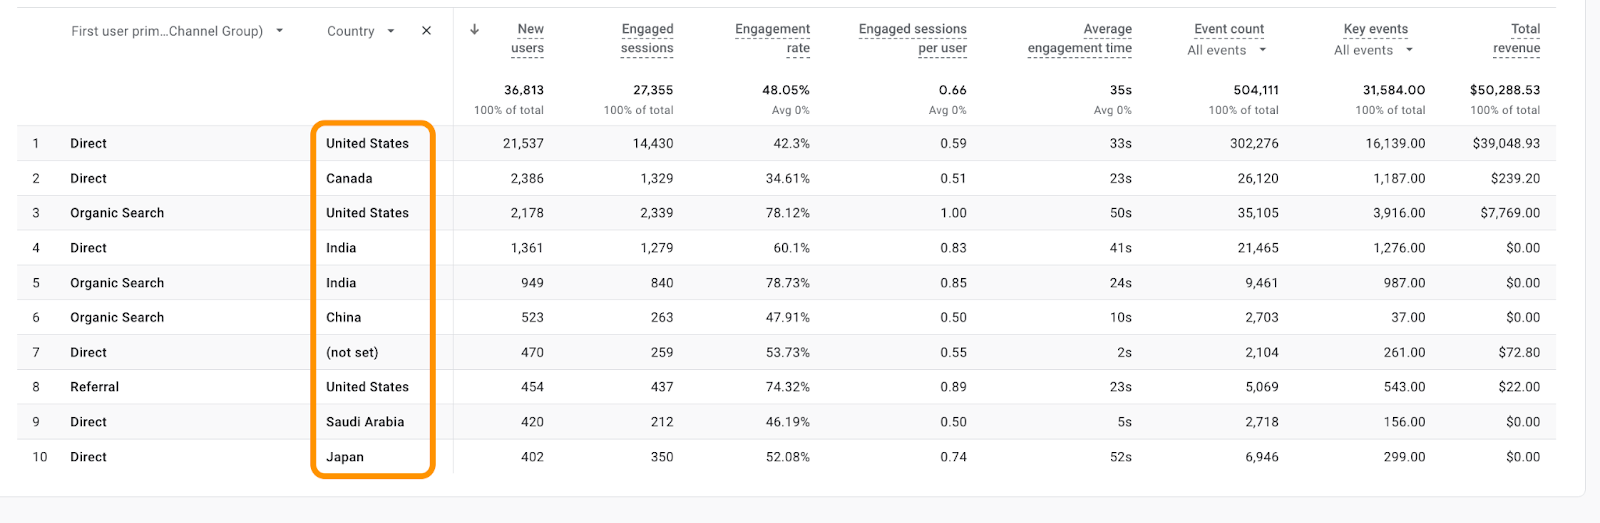Click the Average engagement time header

[1080, 38]
